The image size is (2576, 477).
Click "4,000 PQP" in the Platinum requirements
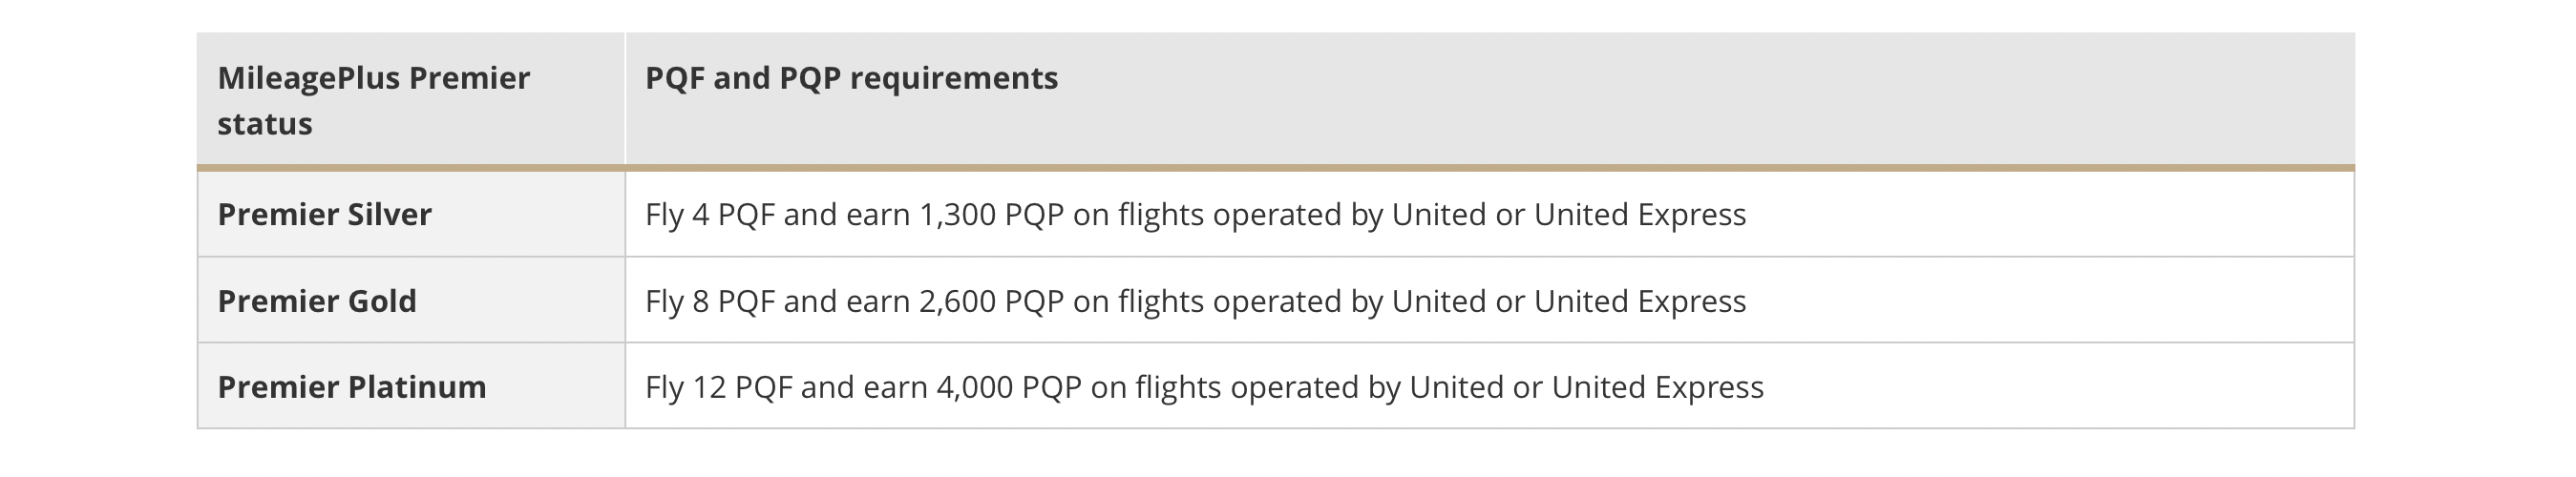pyautogui.click(x=1009, y=387)
